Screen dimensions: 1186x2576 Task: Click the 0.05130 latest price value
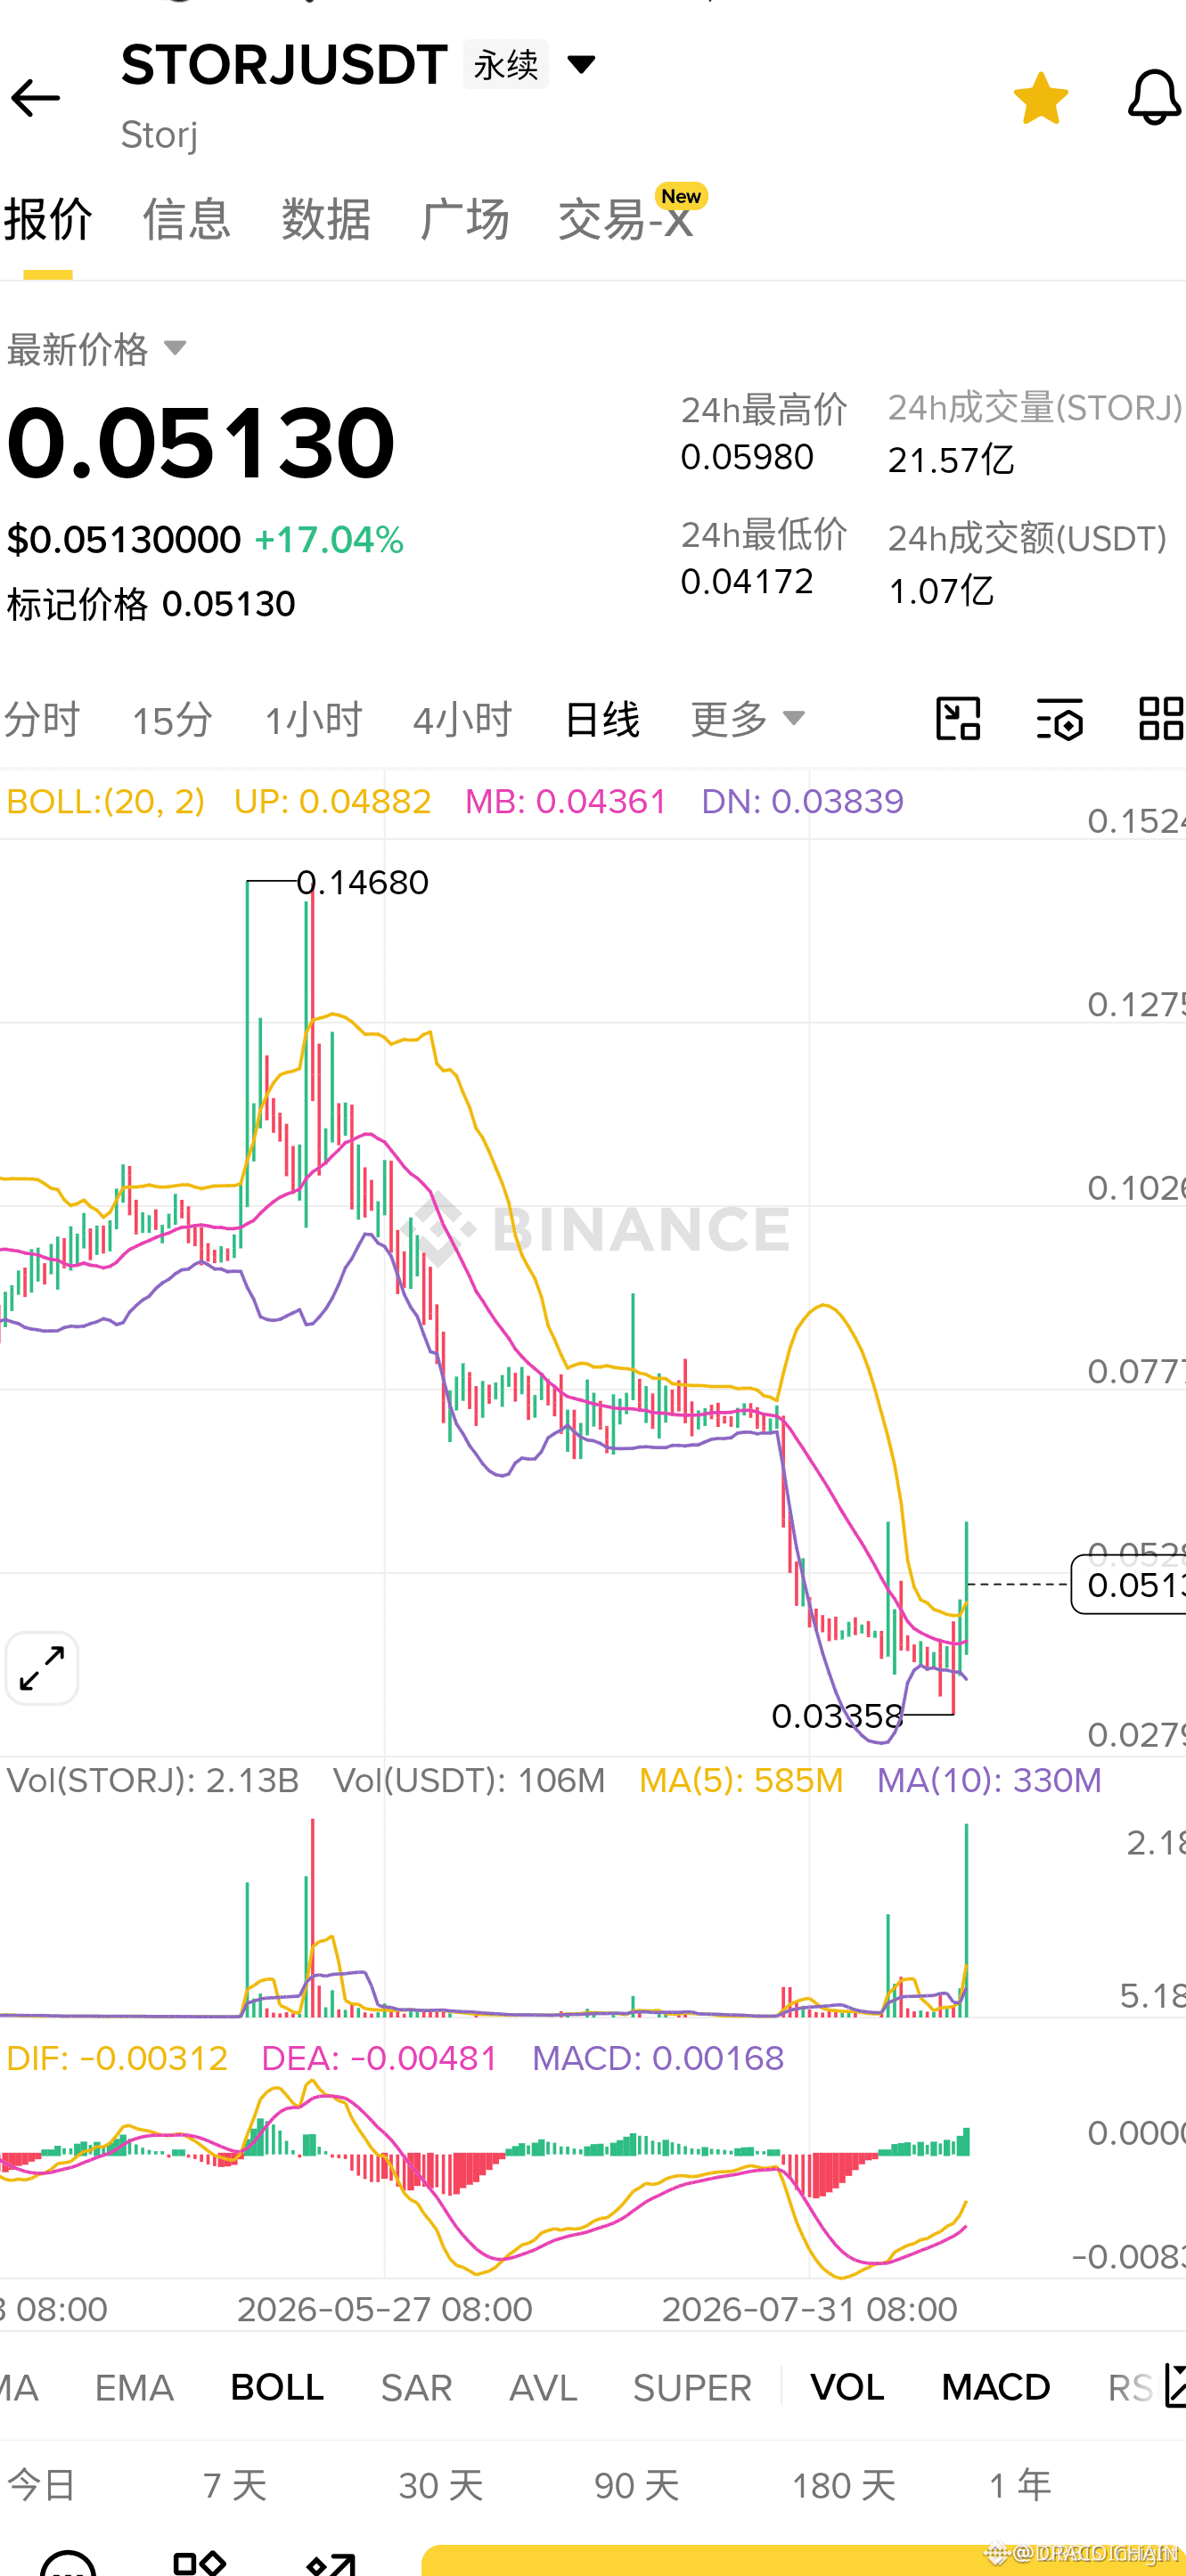point(201,442)
